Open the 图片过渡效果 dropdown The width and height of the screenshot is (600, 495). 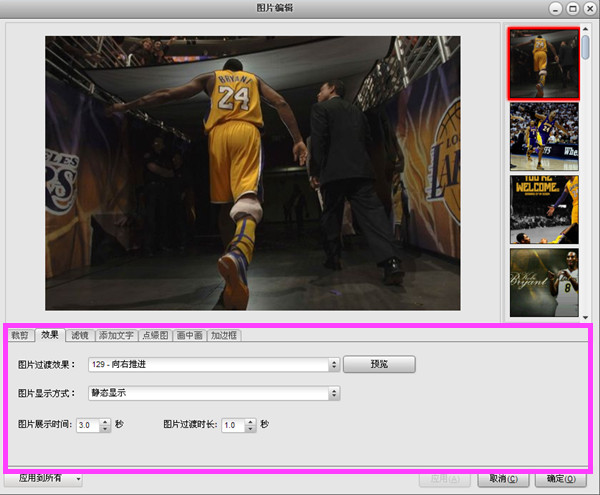click(214, 364)
